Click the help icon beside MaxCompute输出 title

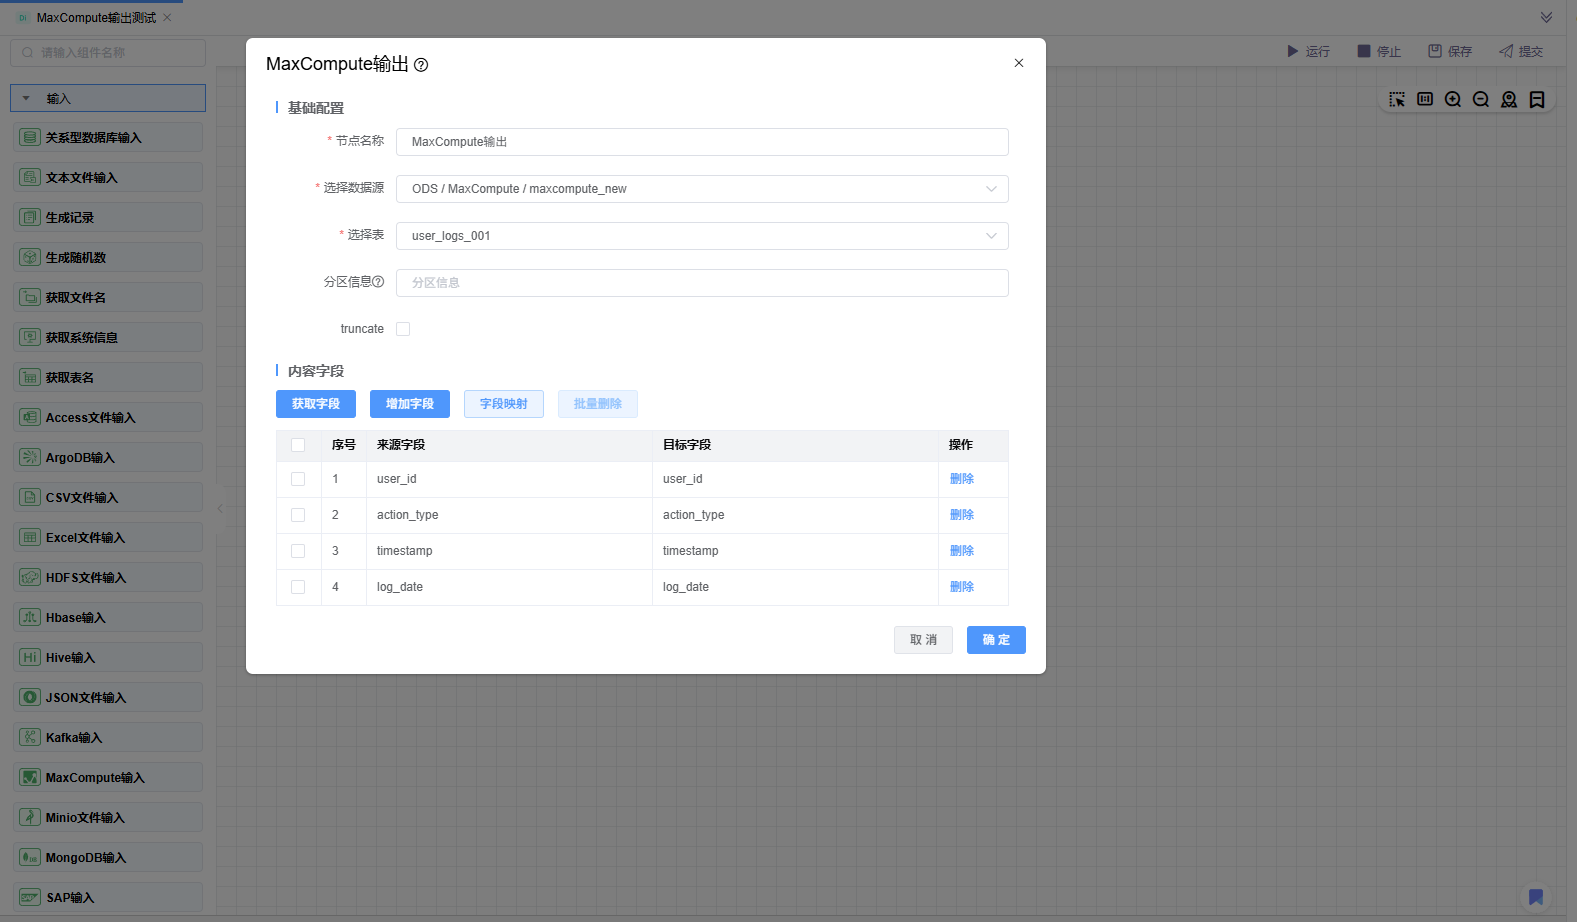[421, 65]
